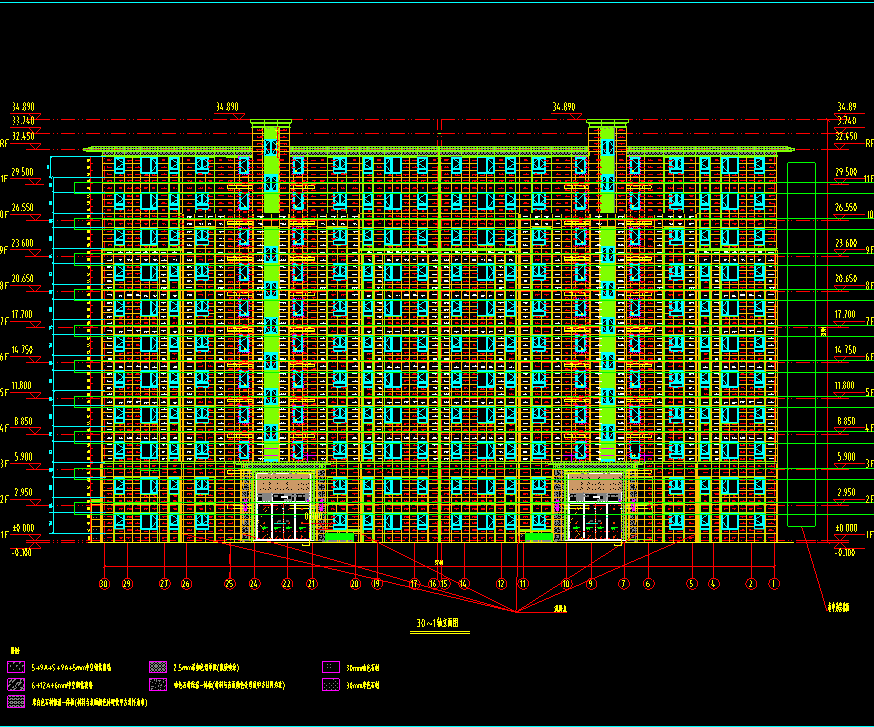Click the right ±0.000 elevation marker

click(x=845, y=528)
